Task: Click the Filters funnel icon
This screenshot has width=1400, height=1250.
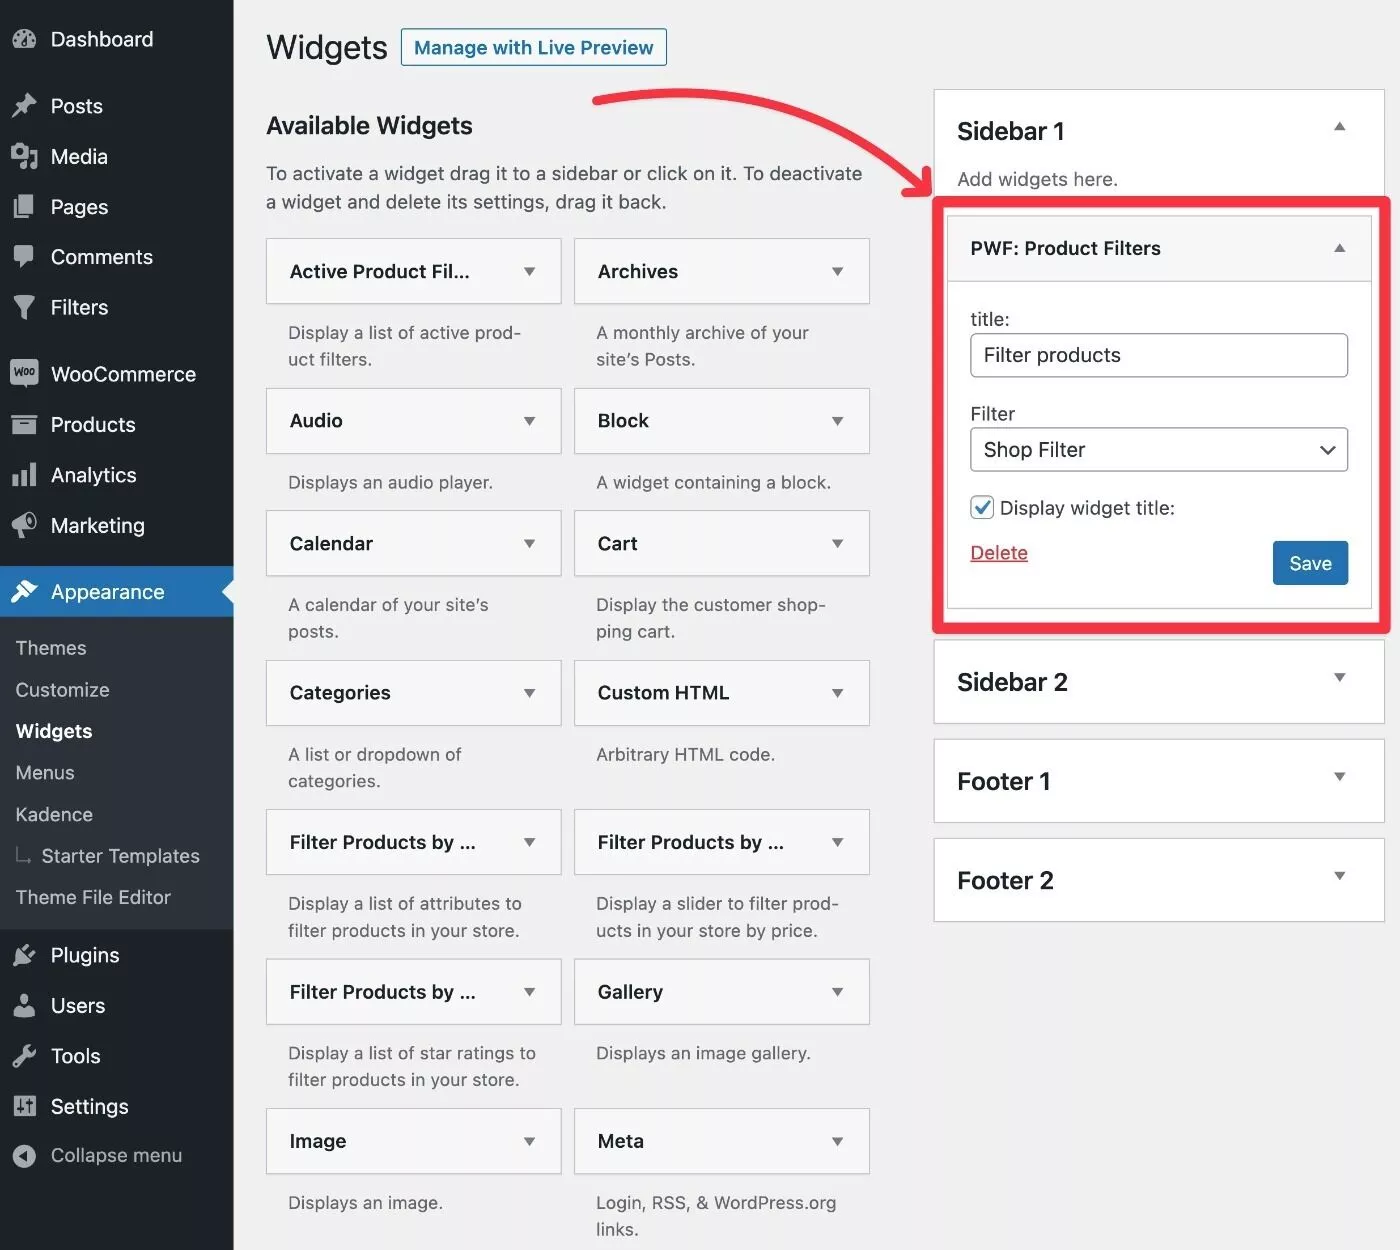Action: [24, 307]
